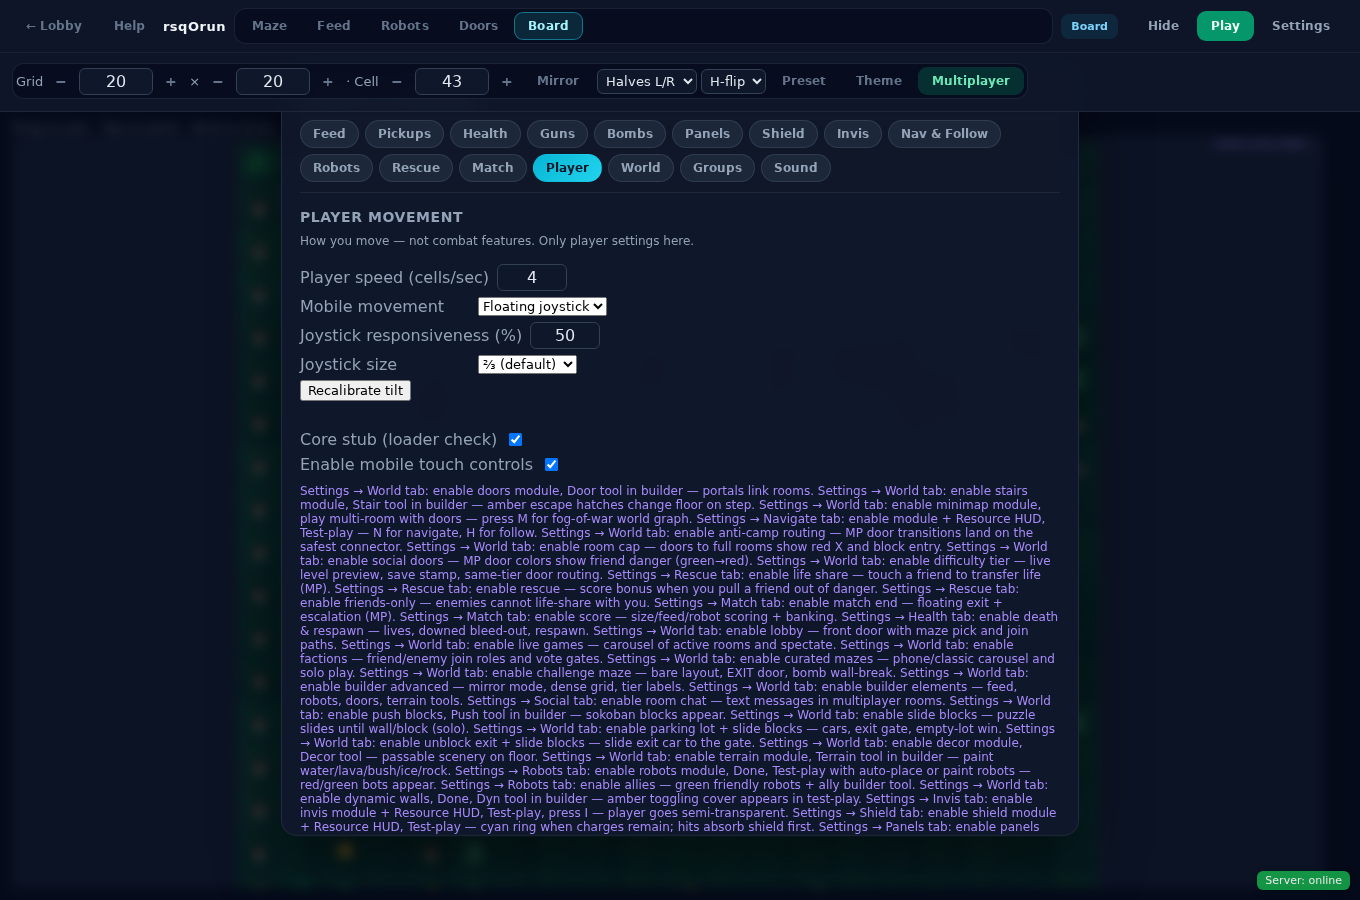Decrease cell size with minus stepper
Image resolution: width=1360 pixels, height=900 pixels.
tap(397, 82)
